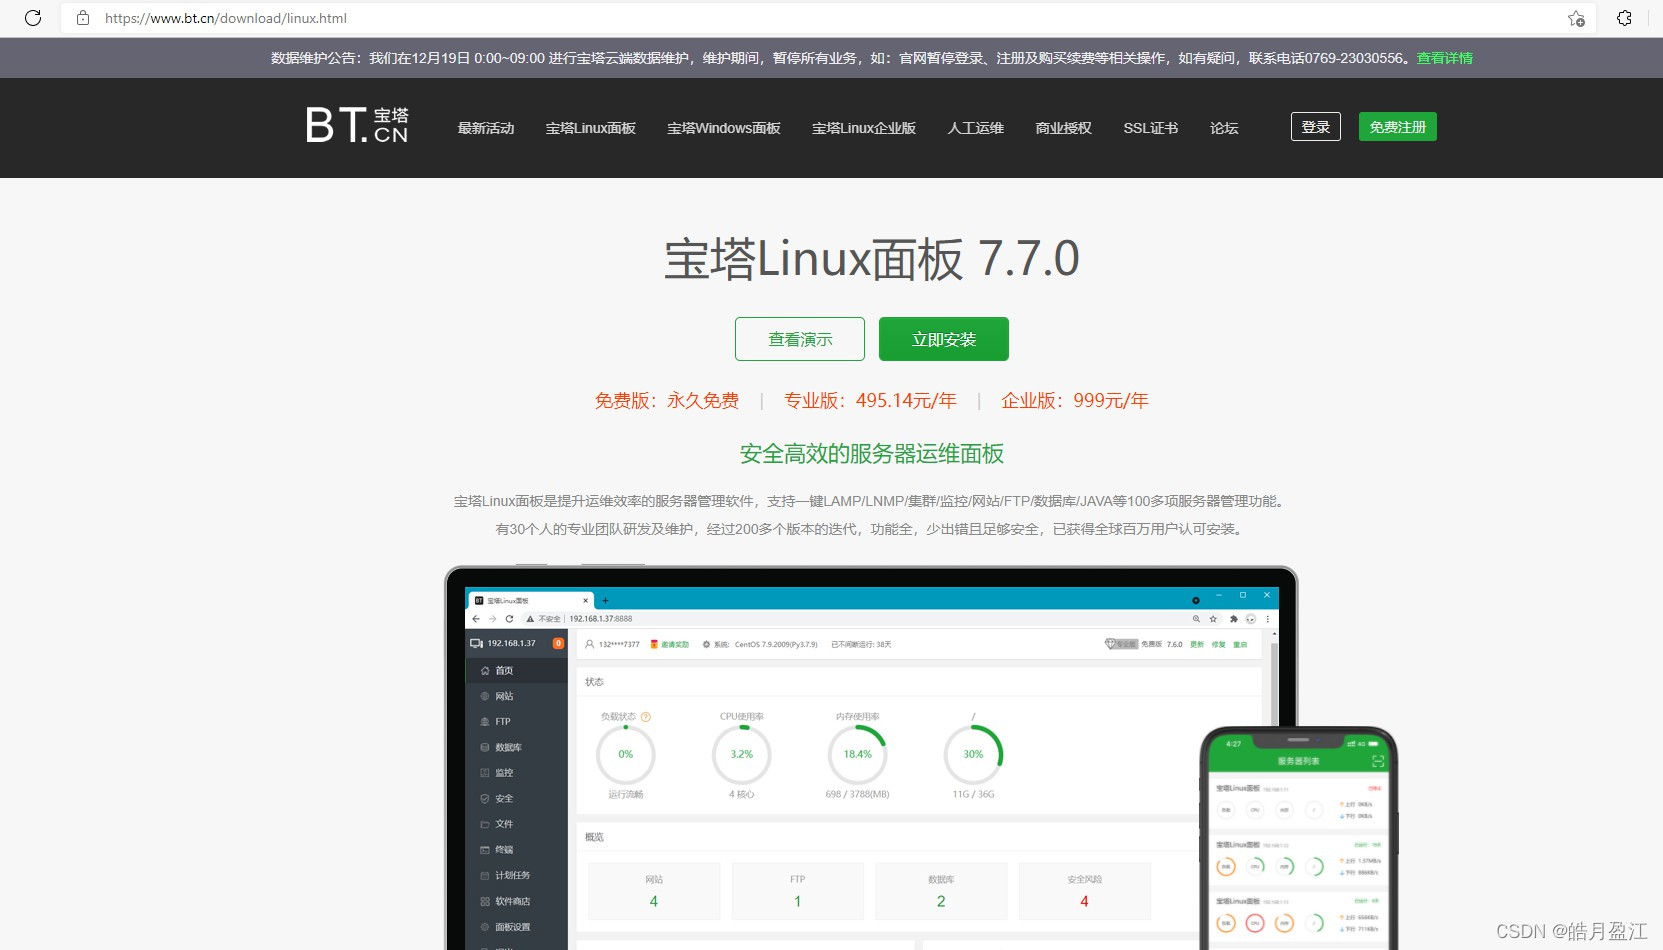The image size is (1663, 950).
Task: Click the 3.2% CPU使用率 gauge
Action: coord(742,755)
